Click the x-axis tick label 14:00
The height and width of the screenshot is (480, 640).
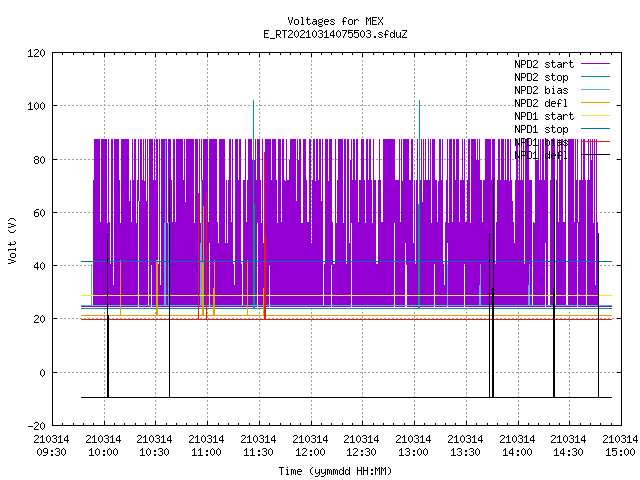tap(517, 453)
